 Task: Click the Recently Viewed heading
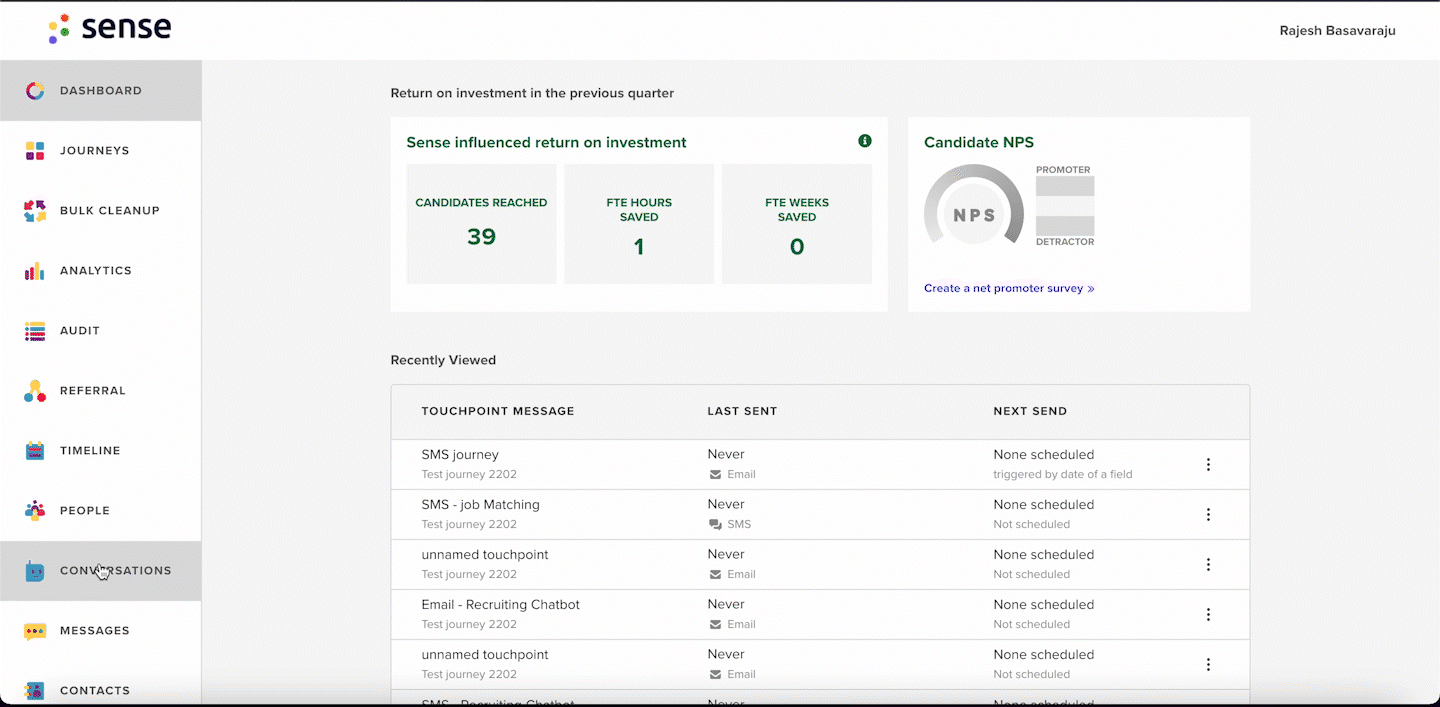click(443, 360)
